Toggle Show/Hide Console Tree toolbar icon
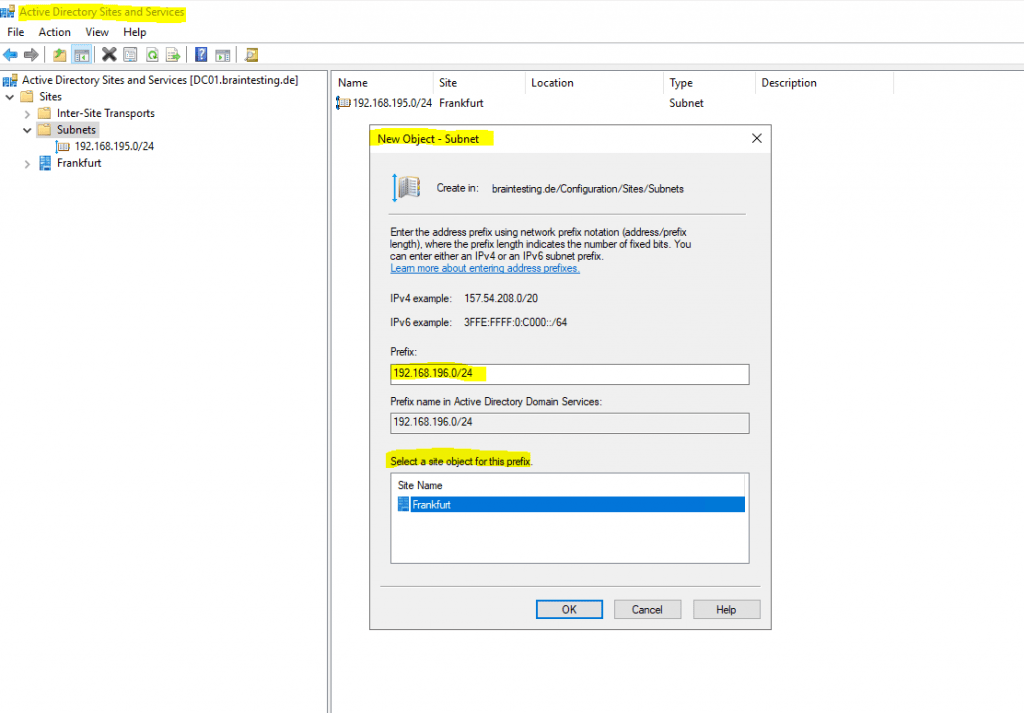1024x713 pixels. (82, 55)
